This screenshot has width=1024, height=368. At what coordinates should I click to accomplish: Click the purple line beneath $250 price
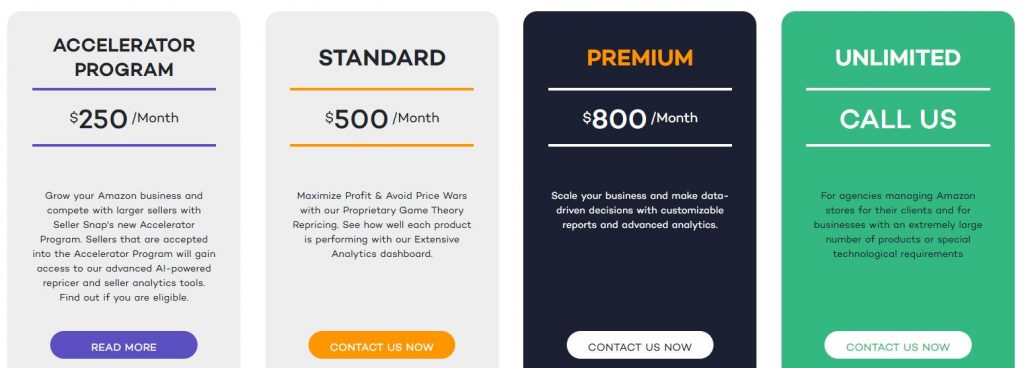124,146
